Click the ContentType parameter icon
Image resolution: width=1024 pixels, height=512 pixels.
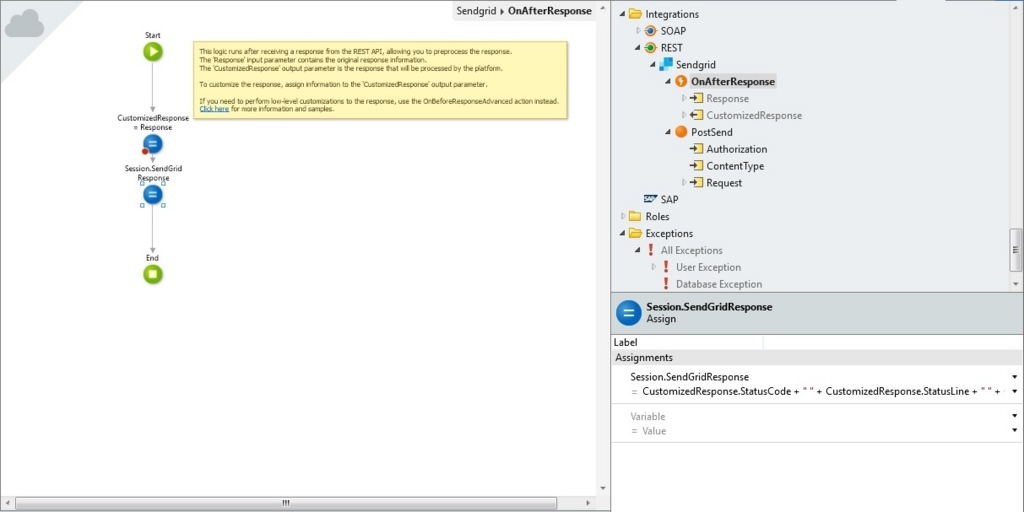[696, 166]
